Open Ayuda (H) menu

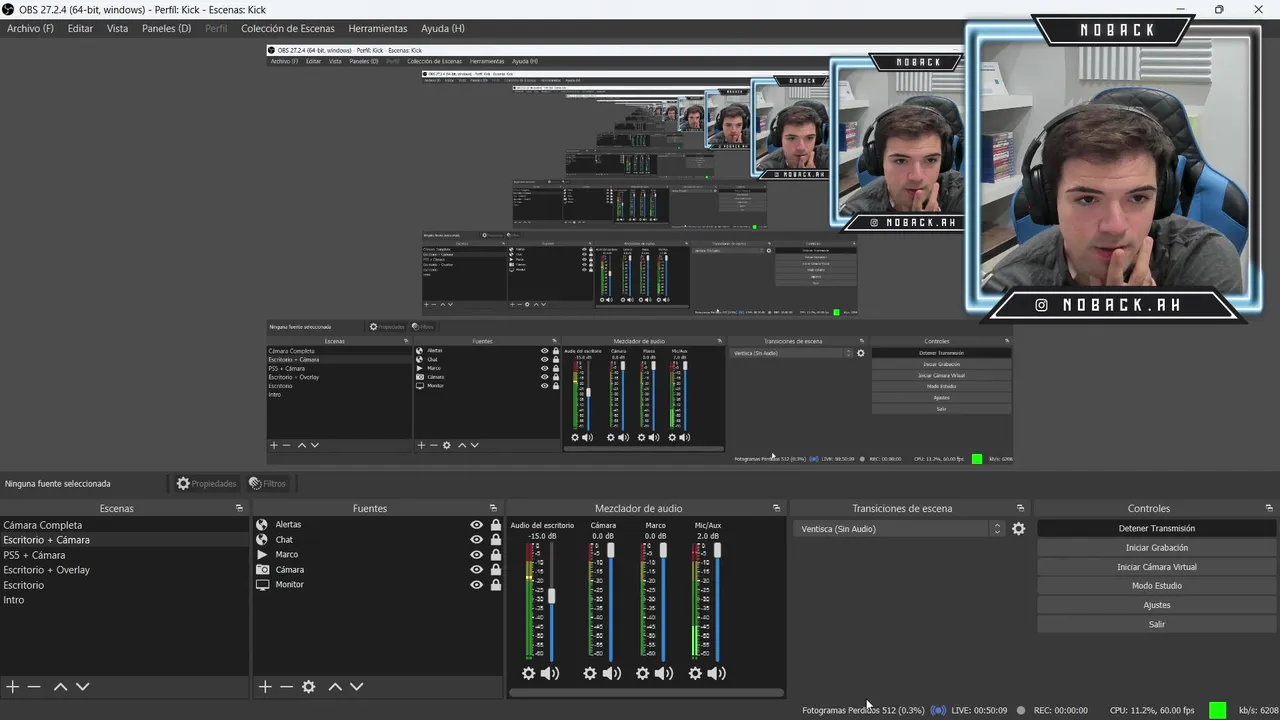(x=443, y=28)
